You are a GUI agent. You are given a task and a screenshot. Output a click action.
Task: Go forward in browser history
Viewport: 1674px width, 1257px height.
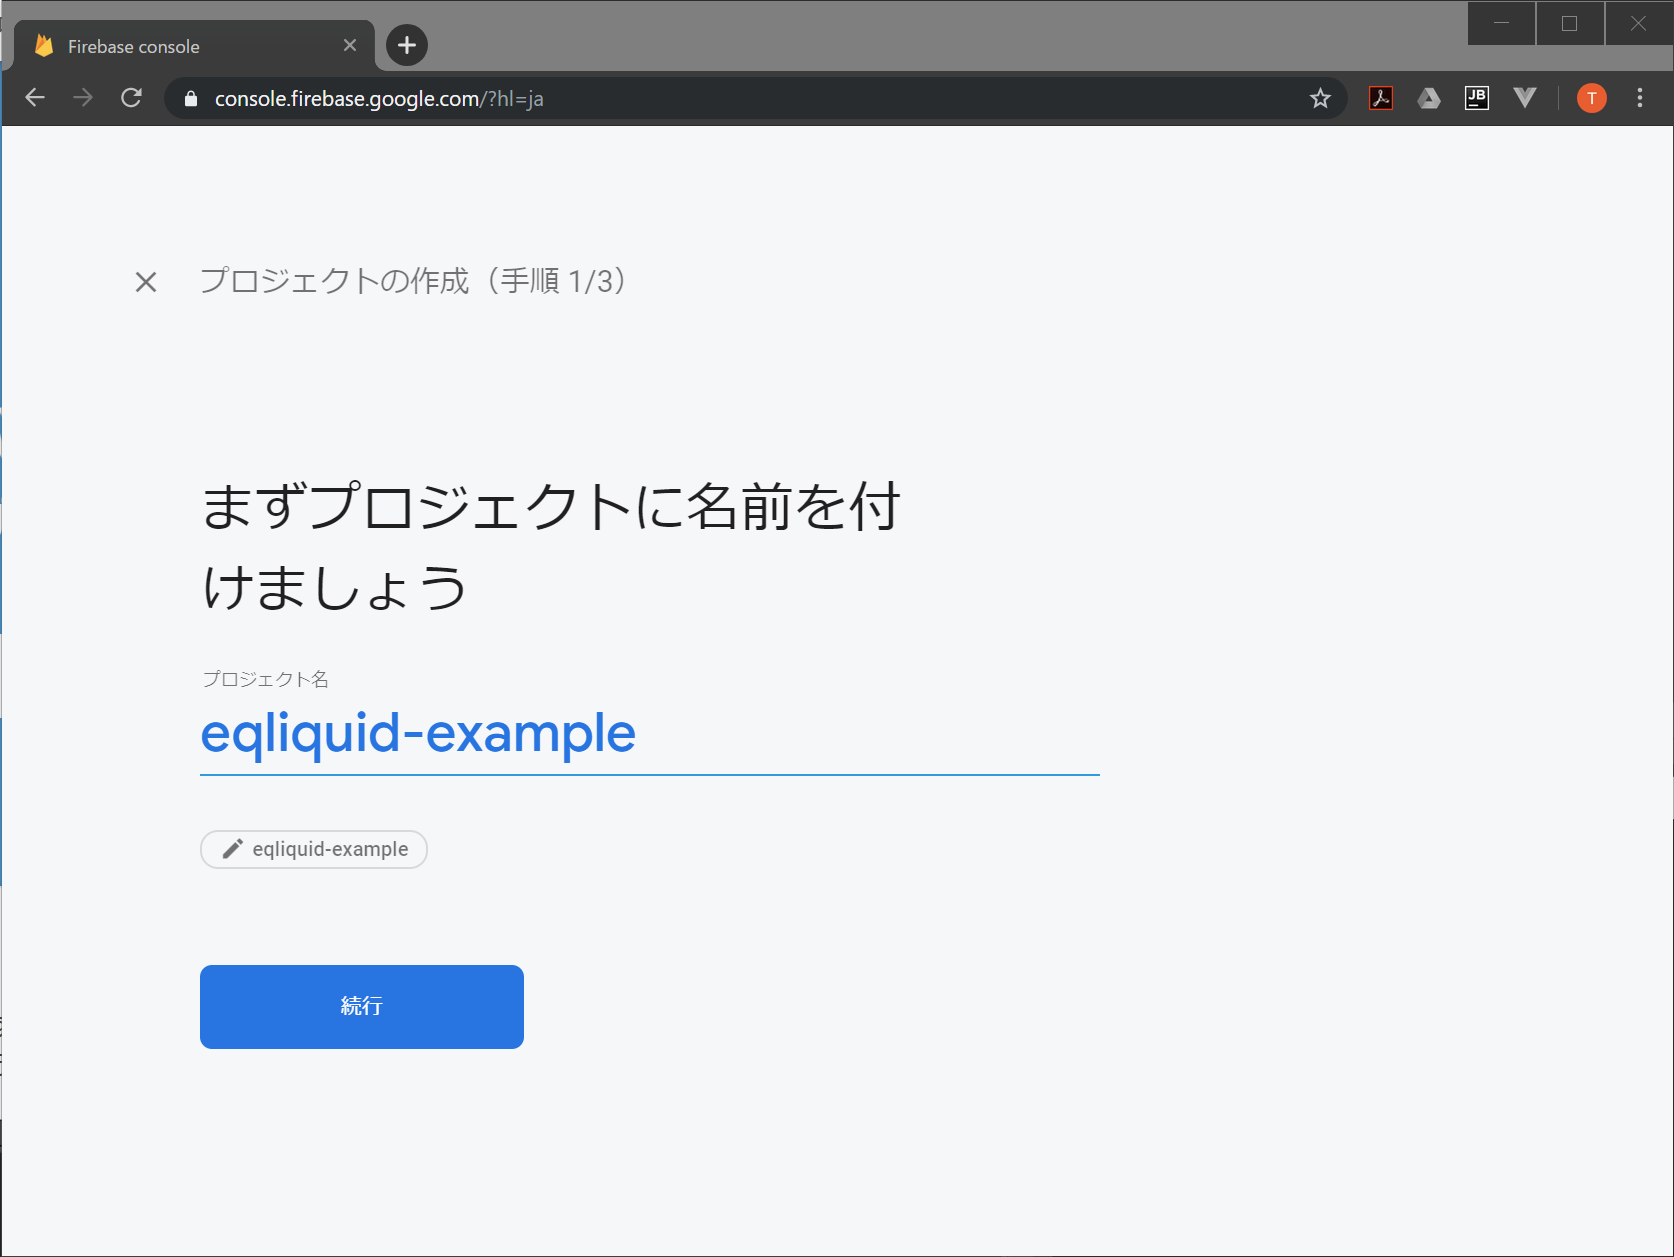click(83, 98)
